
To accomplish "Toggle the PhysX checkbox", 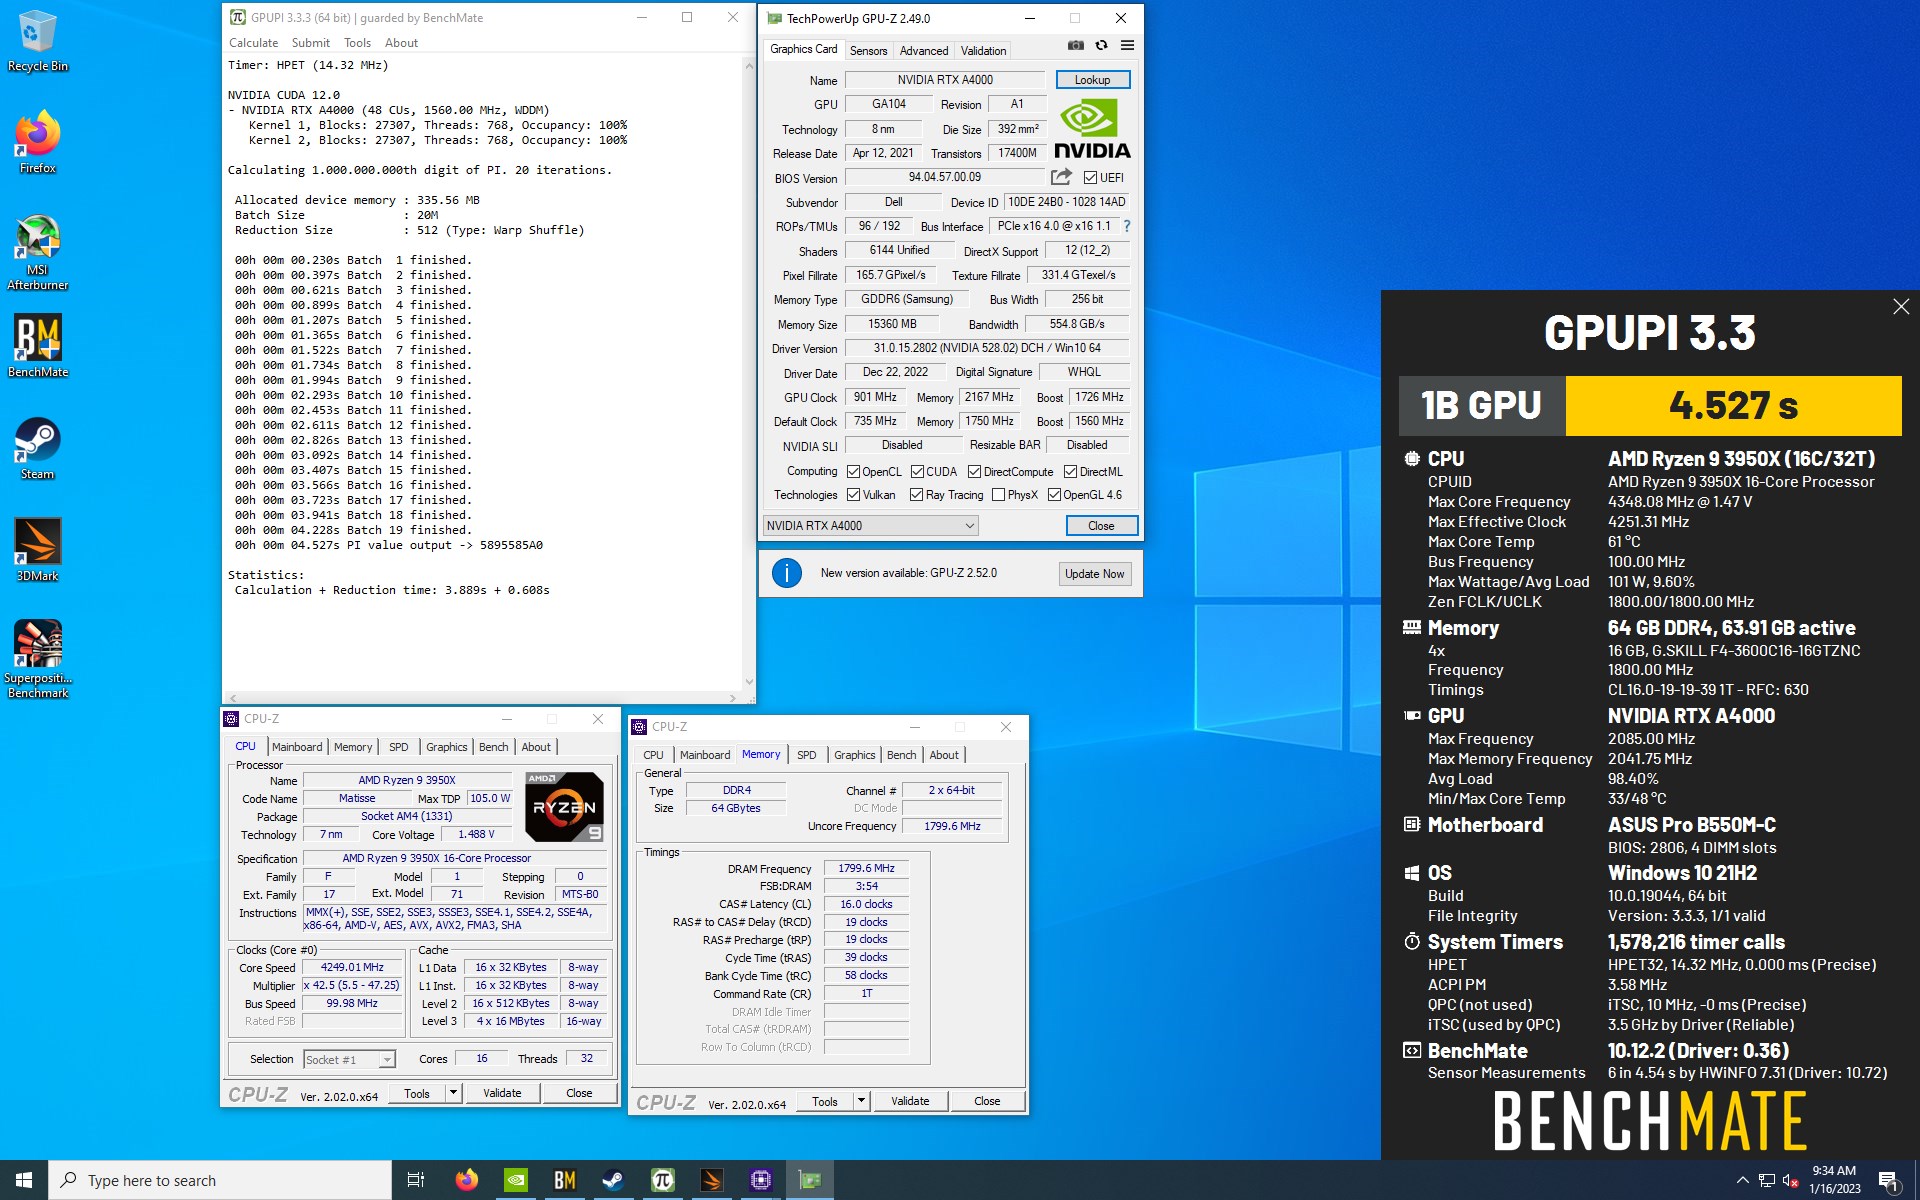I will 998,495.
